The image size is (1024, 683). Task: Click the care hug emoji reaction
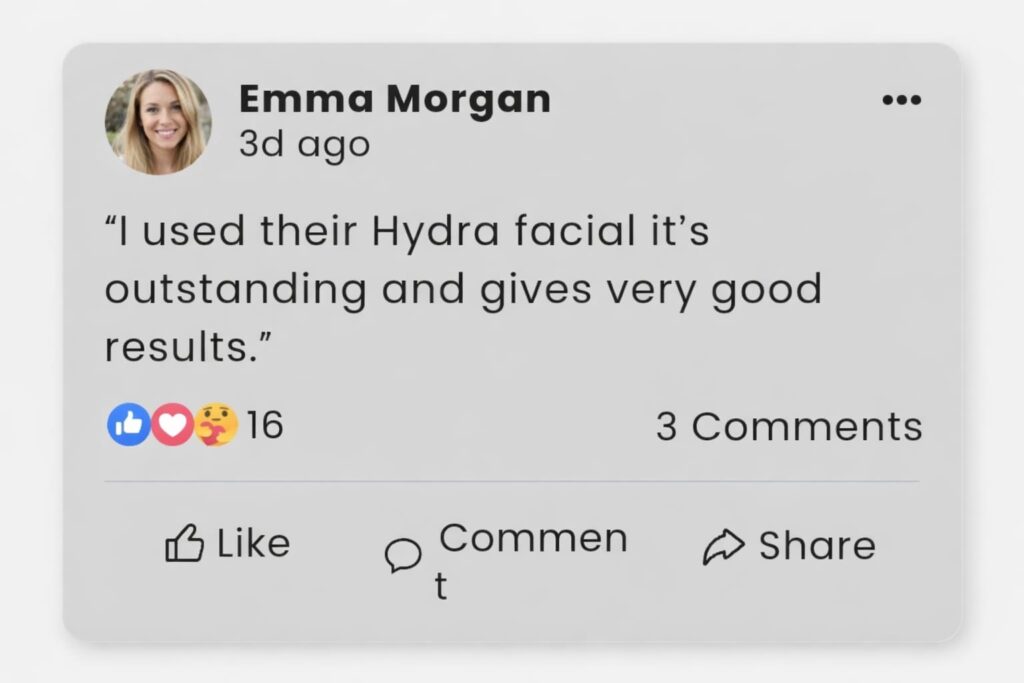(215, 425)
